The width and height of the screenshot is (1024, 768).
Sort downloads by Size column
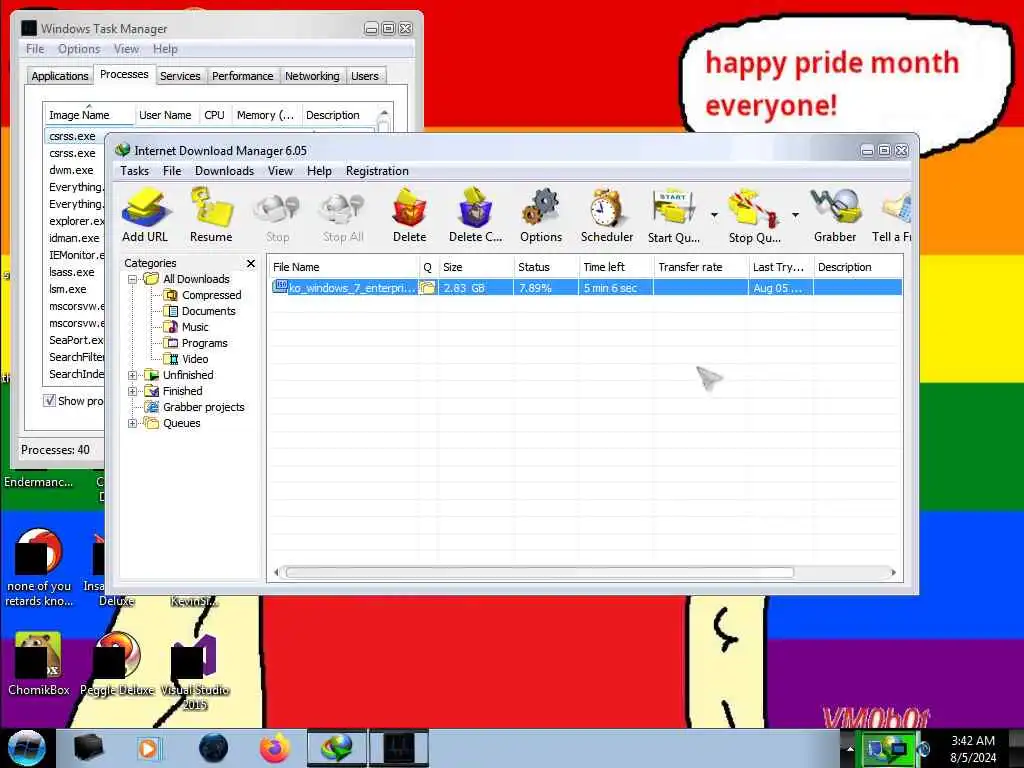click(476, 267)
